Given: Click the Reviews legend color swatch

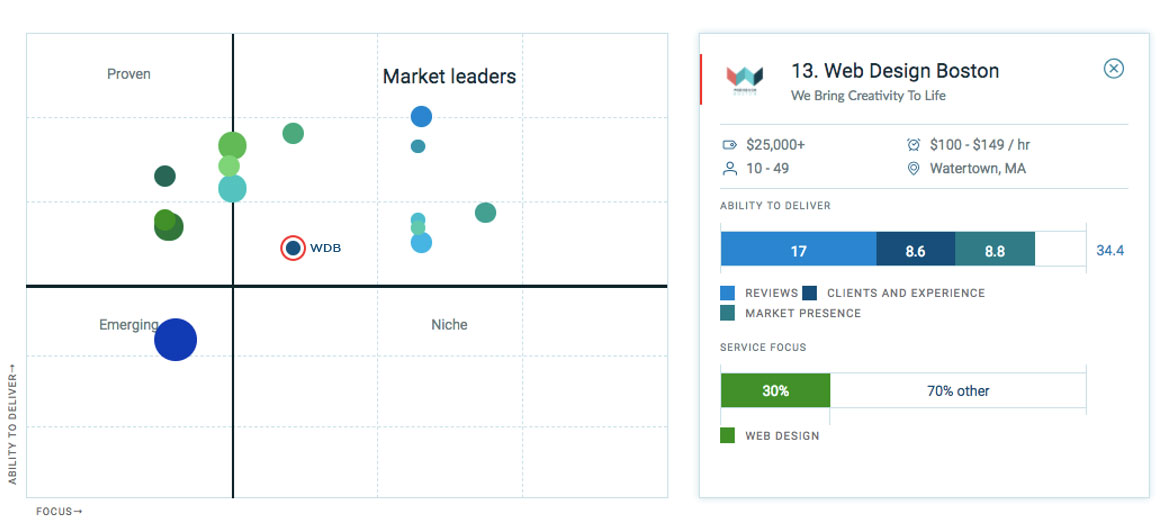Looking at the screenshot, I should (x=727, y=292).
